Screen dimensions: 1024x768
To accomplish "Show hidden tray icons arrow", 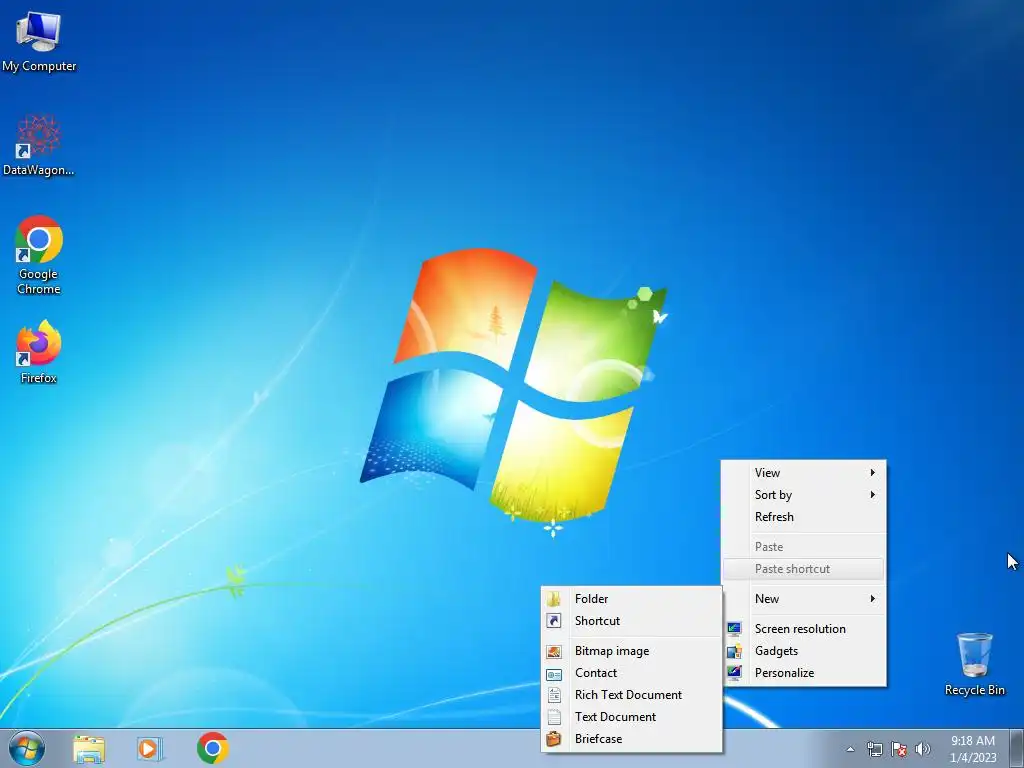I will click(850, 749).
